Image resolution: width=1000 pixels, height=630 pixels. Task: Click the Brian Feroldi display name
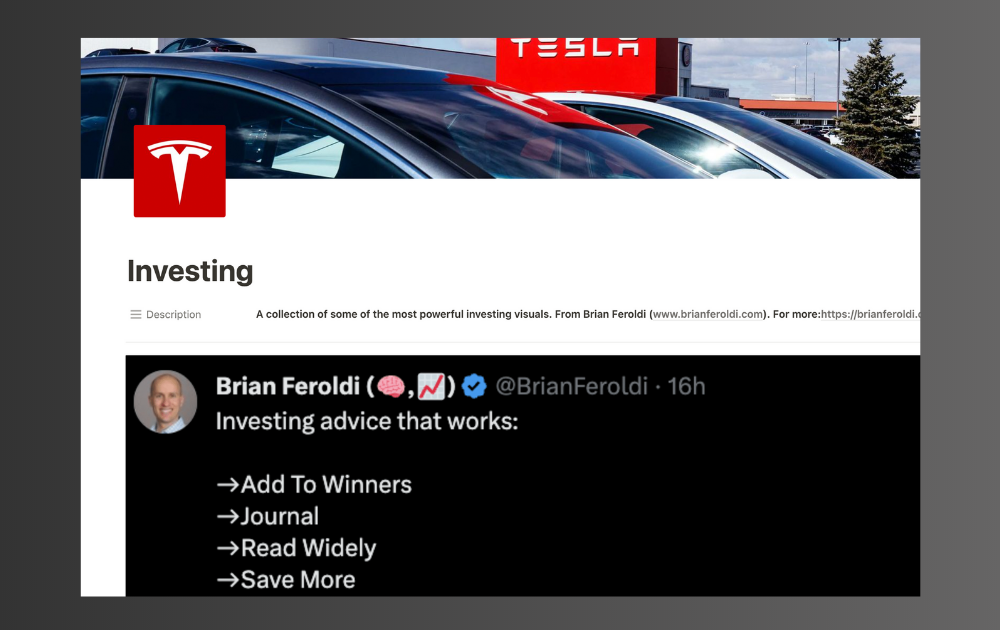[288, 386]
